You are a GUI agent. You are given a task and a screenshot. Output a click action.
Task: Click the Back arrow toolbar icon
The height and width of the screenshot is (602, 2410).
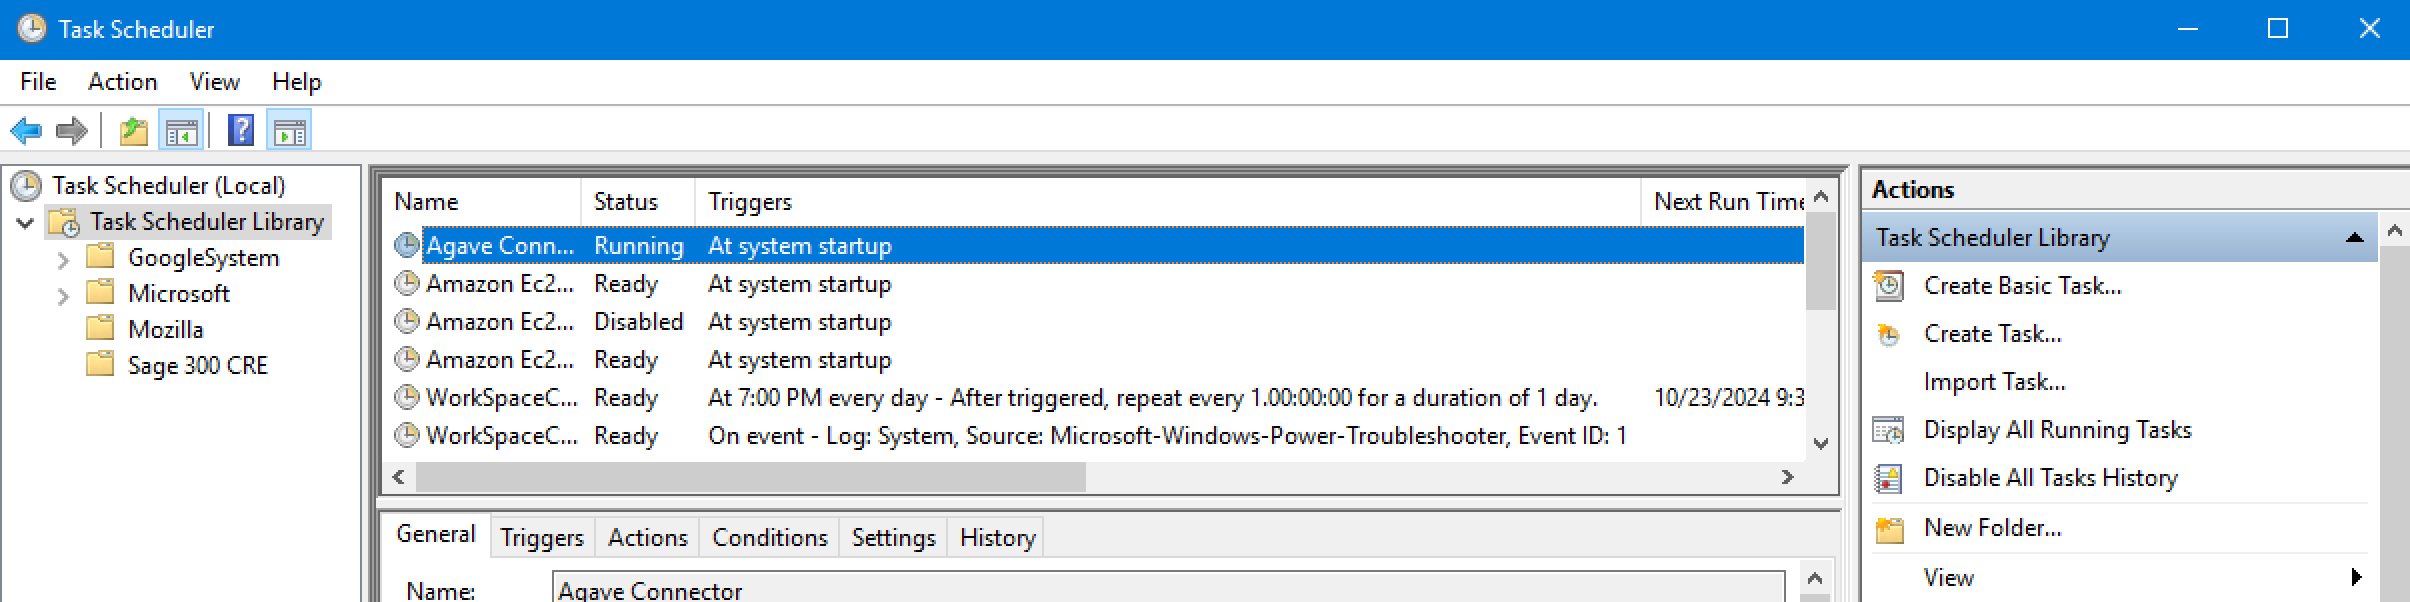pyautogui.click(x=26, y=131)
